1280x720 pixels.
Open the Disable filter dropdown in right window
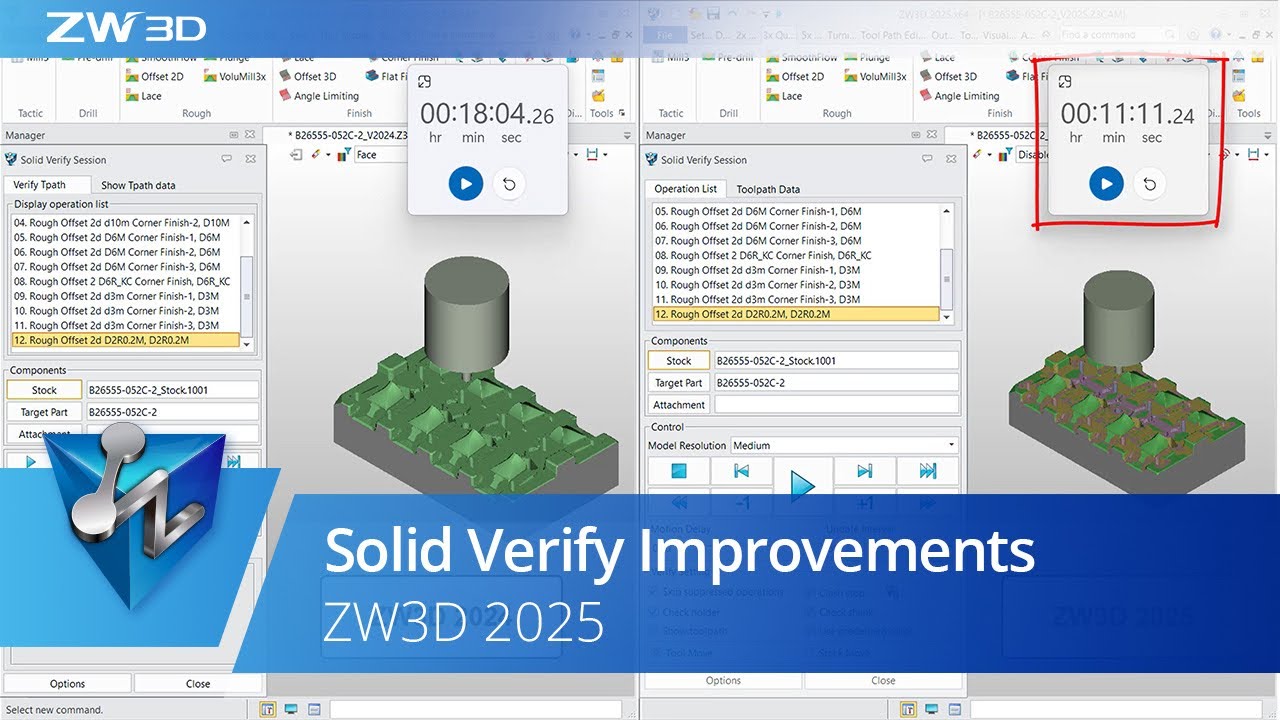1033,155
